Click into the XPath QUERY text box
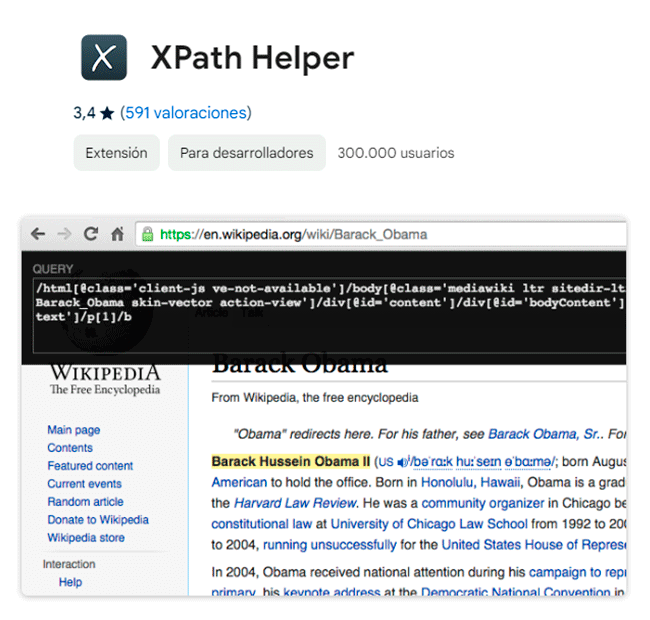650x620 pixels. [330, 316]
